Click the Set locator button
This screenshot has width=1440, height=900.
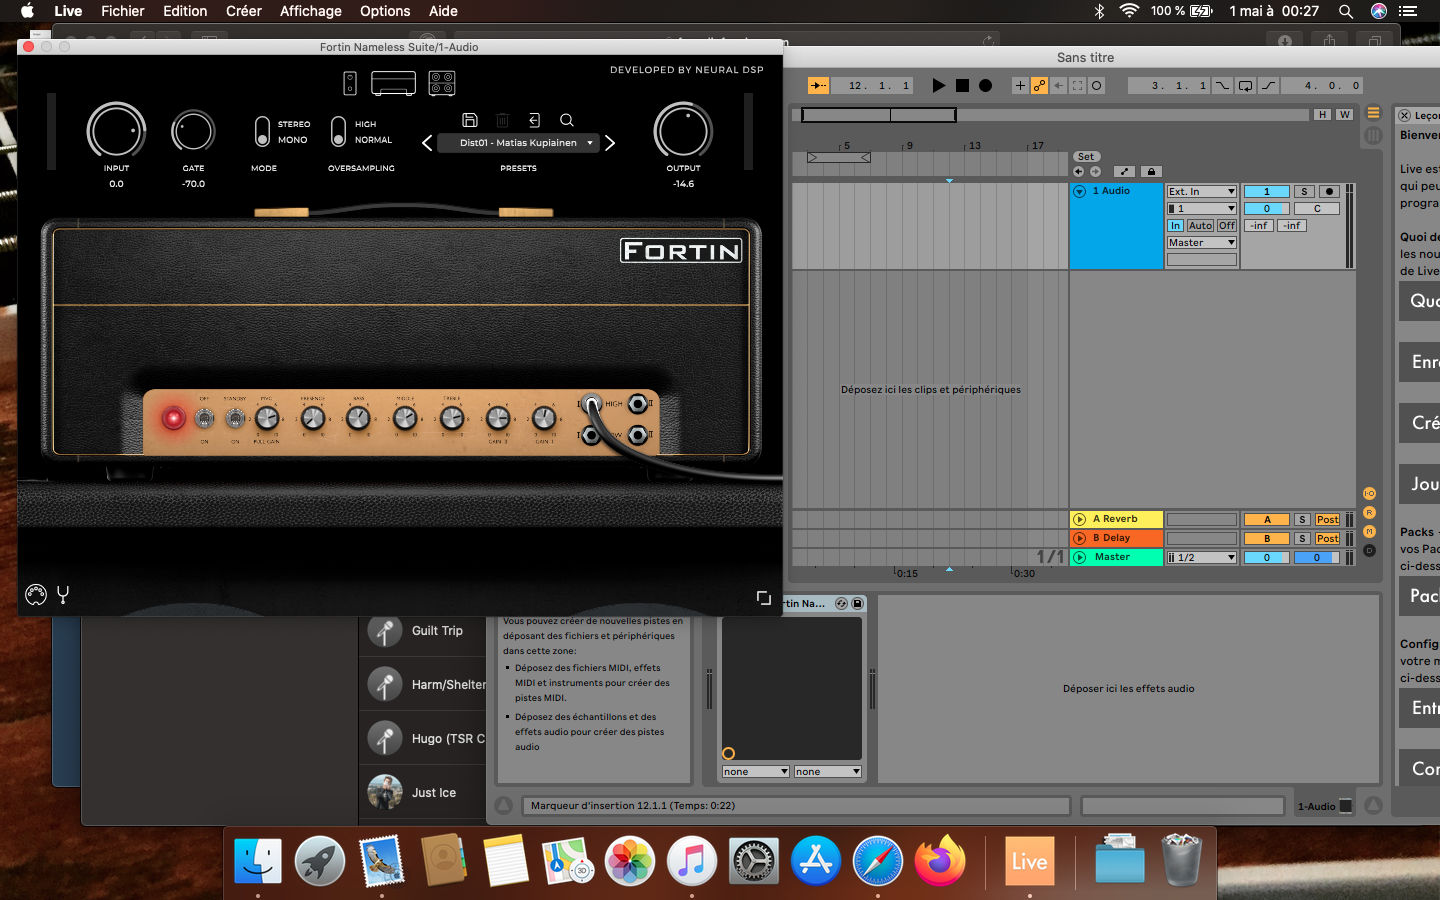[1086, 157]
